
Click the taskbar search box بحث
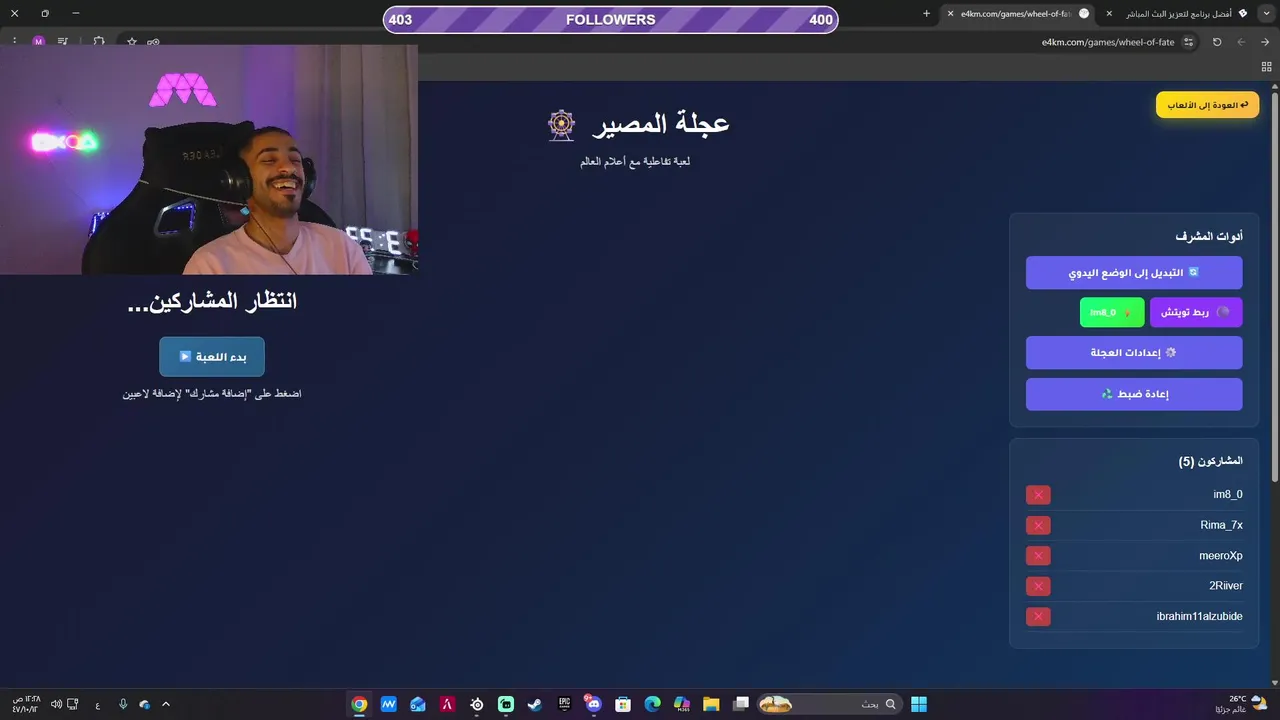point(829,704)
